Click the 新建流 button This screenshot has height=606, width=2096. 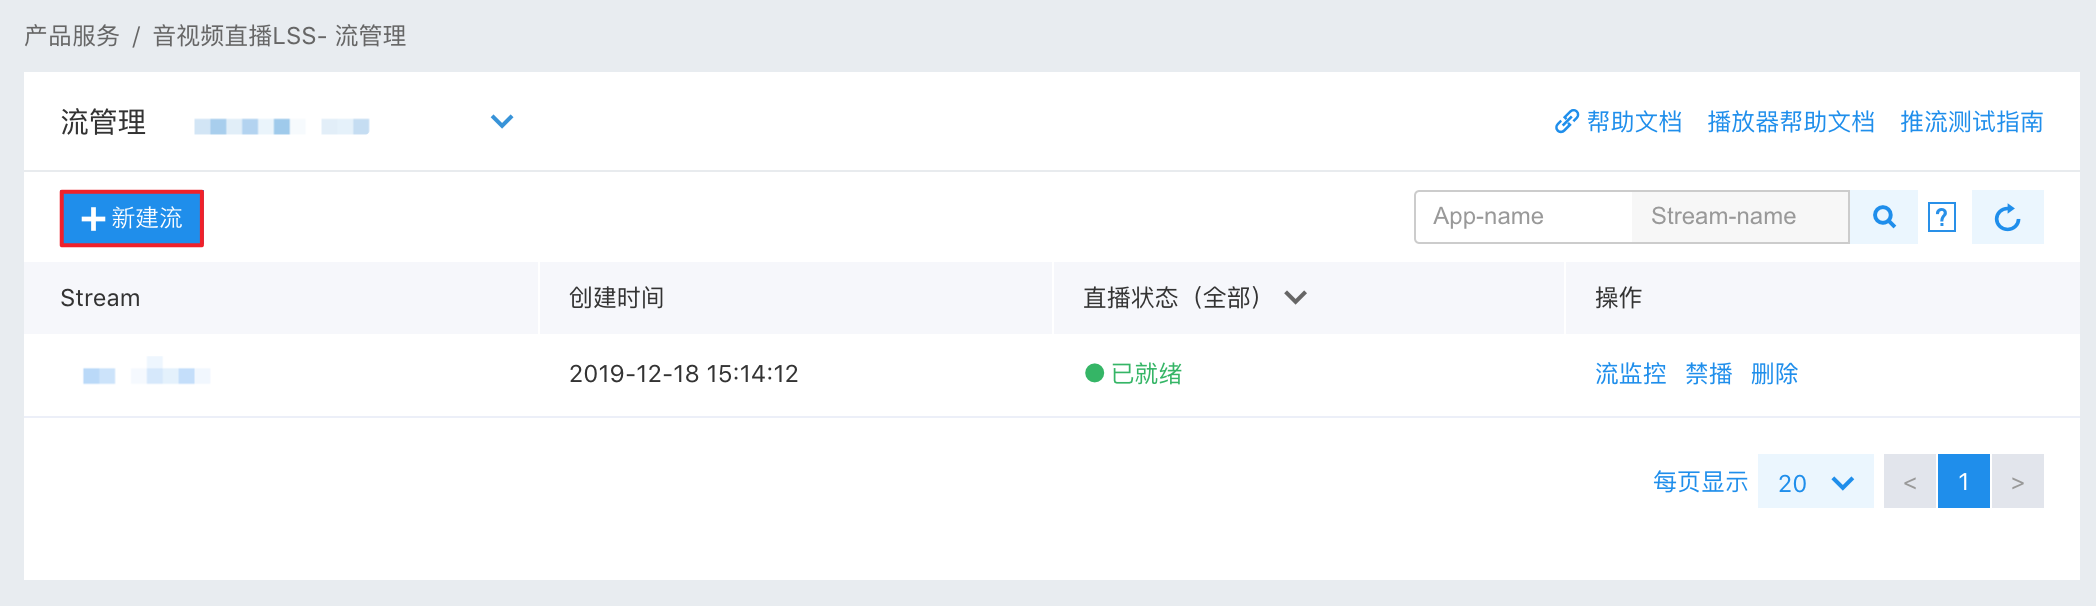tap(132, 218)
